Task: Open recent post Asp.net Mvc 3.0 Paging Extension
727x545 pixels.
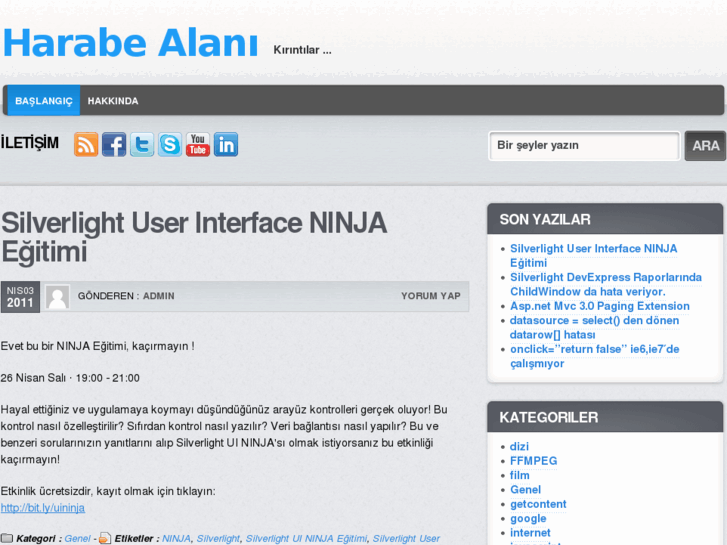Action: pyautogui.click(x=599, y=306)
